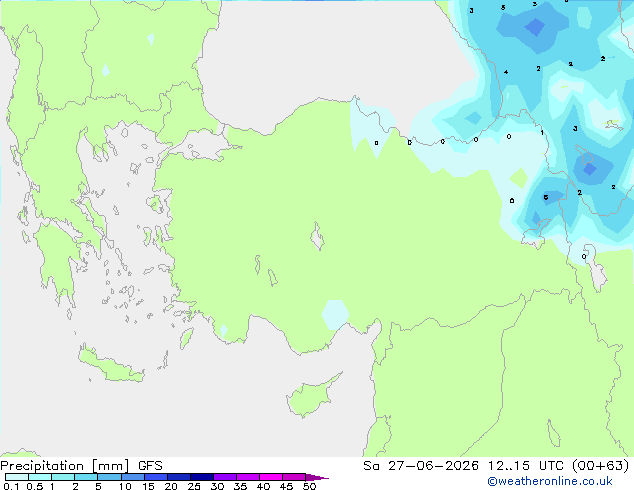The height and width of the screenshot is (490, 634).
Task: Click the '10' legend scale label
Action: [x=125, y=486]
